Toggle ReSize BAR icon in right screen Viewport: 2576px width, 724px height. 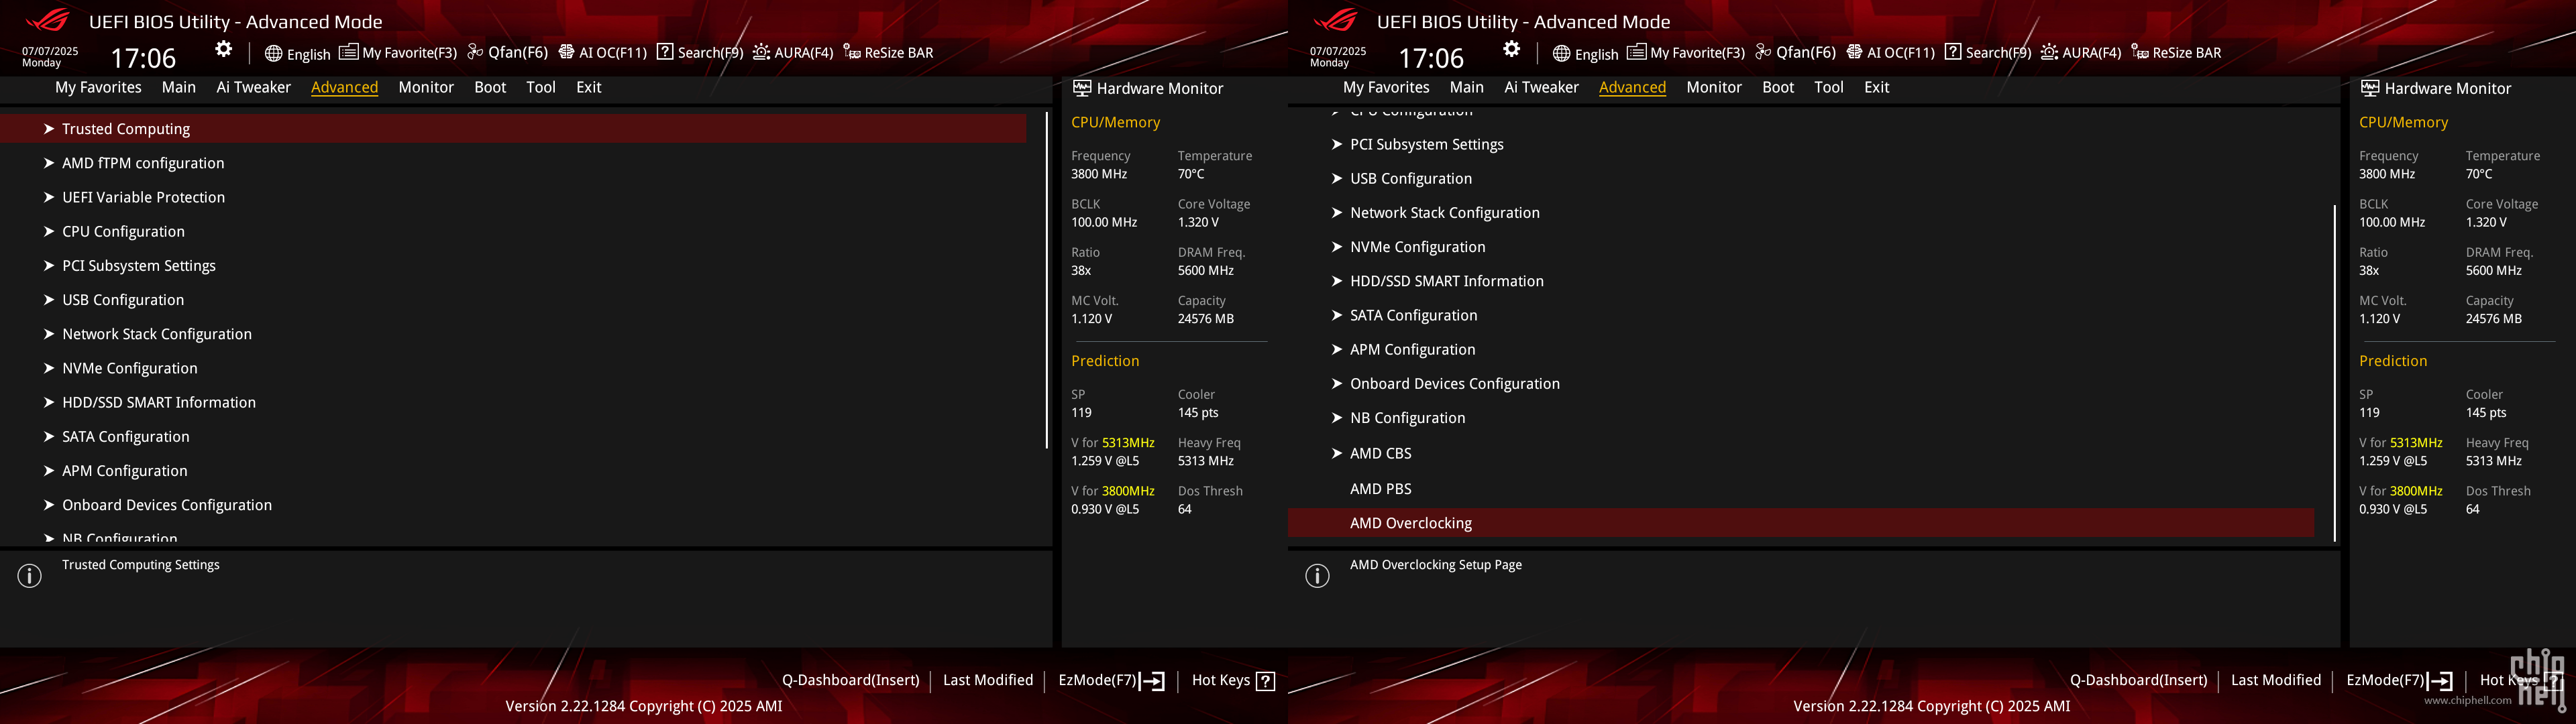pos(2140,52)
